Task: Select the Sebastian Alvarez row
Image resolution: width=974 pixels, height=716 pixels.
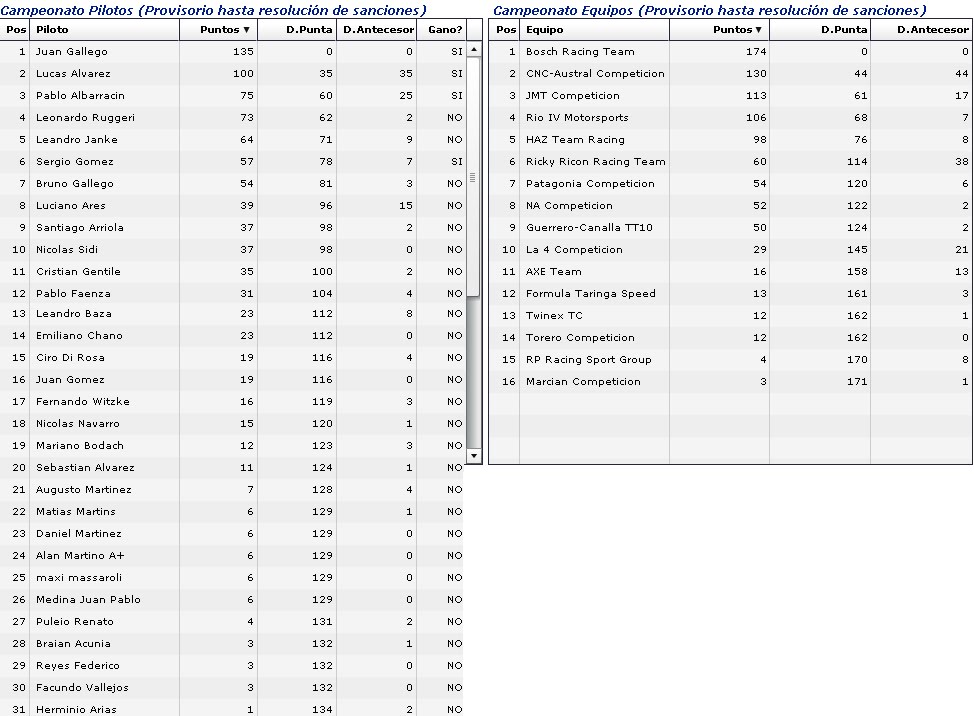Action: tap(232, 468)
